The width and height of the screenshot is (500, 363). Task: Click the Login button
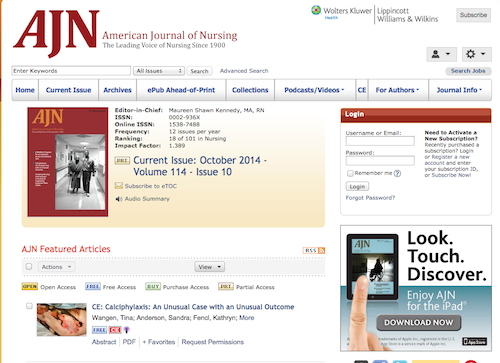(357, 186)
